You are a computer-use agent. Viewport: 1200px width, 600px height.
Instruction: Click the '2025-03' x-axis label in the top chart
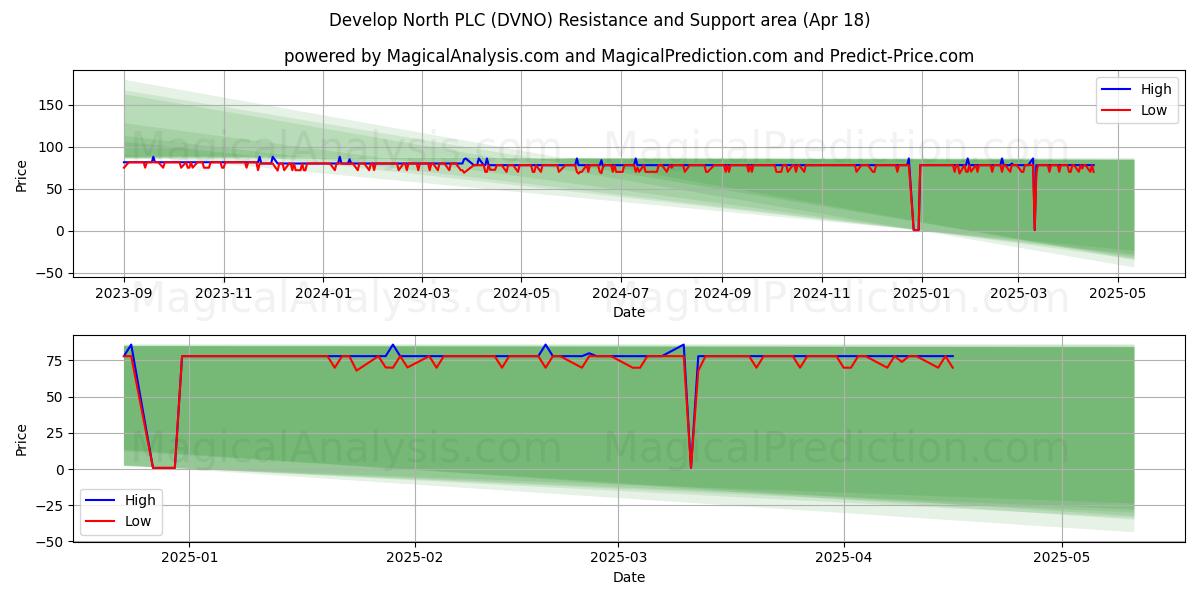[1018, 296]
